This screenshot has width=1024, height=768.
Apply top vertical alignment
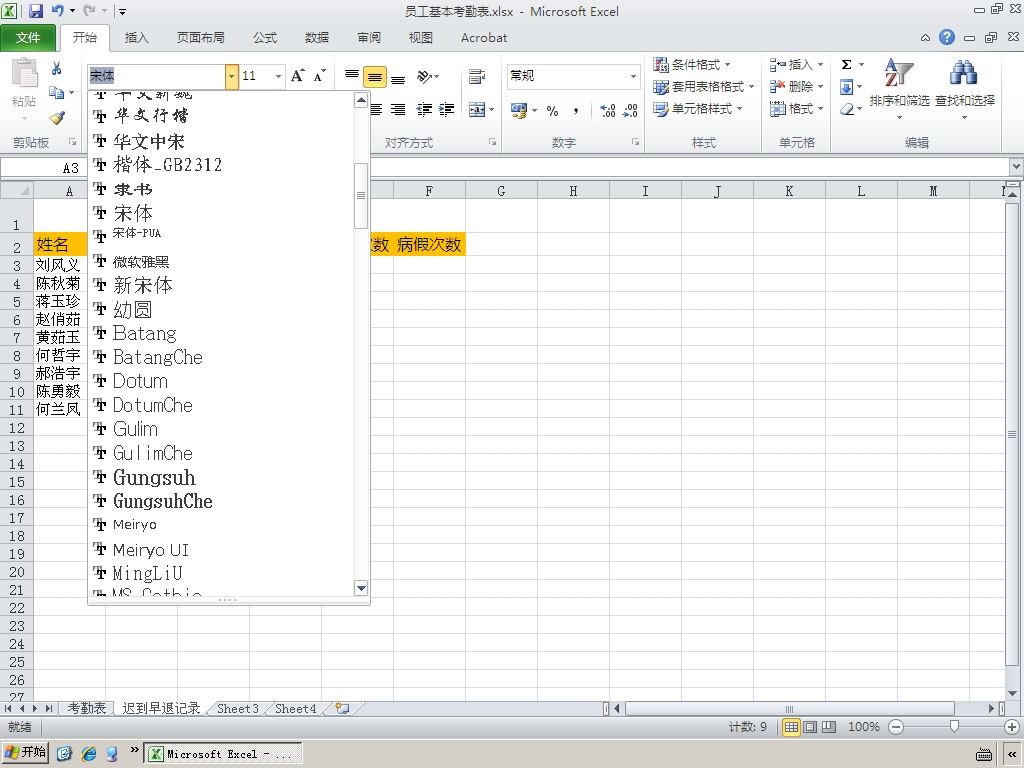click(352, 76)
